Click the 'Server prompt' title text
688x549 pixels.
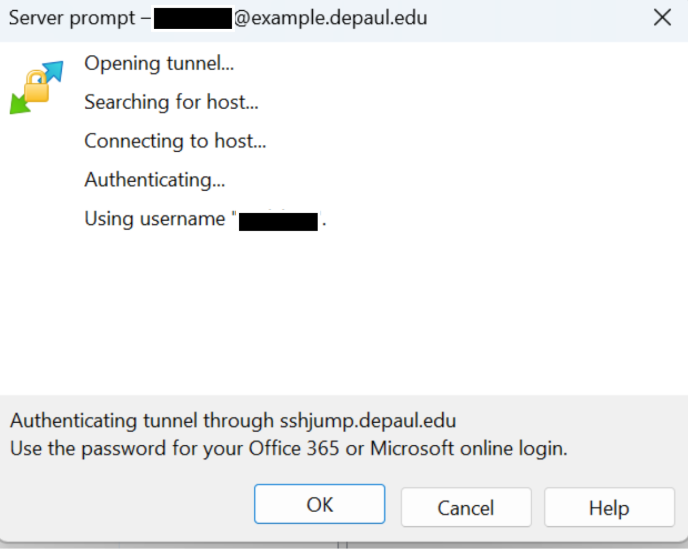(x=66, y=18)
